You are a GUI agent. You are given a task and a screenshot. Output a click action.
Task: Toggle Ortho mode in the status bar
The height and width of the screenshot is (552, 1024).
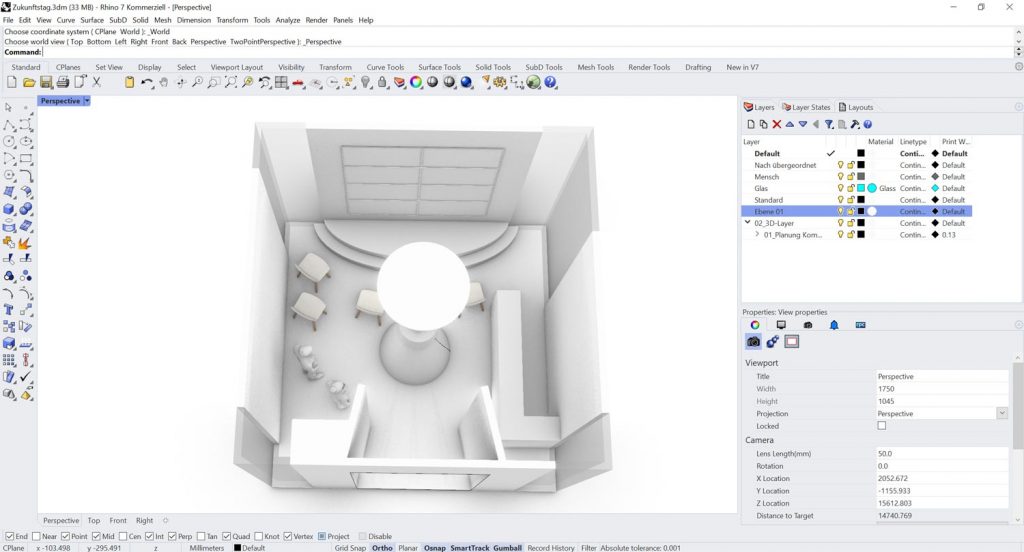click(x=382, y=548)
